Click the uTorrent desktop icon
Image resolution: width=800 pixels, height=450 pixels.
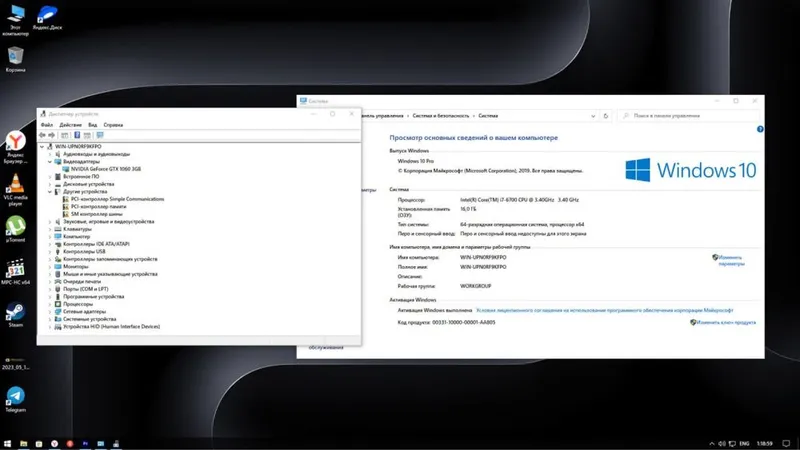click(x=15, y=229)
